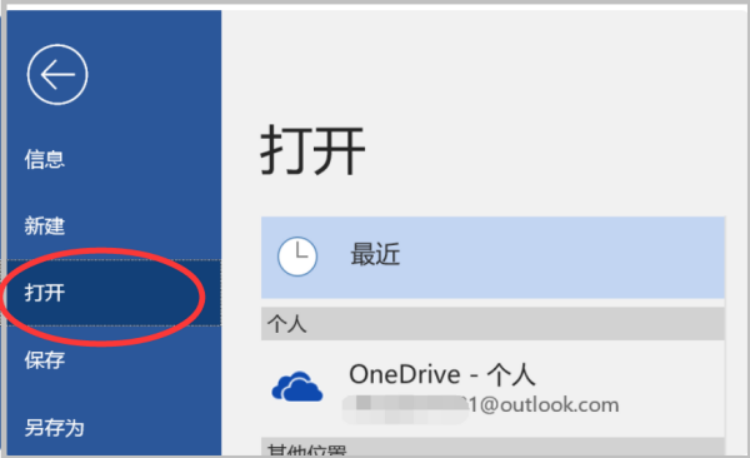750x458 pixels.
Task: Click the 个人 section header
Action: click(x=493, y=324)
